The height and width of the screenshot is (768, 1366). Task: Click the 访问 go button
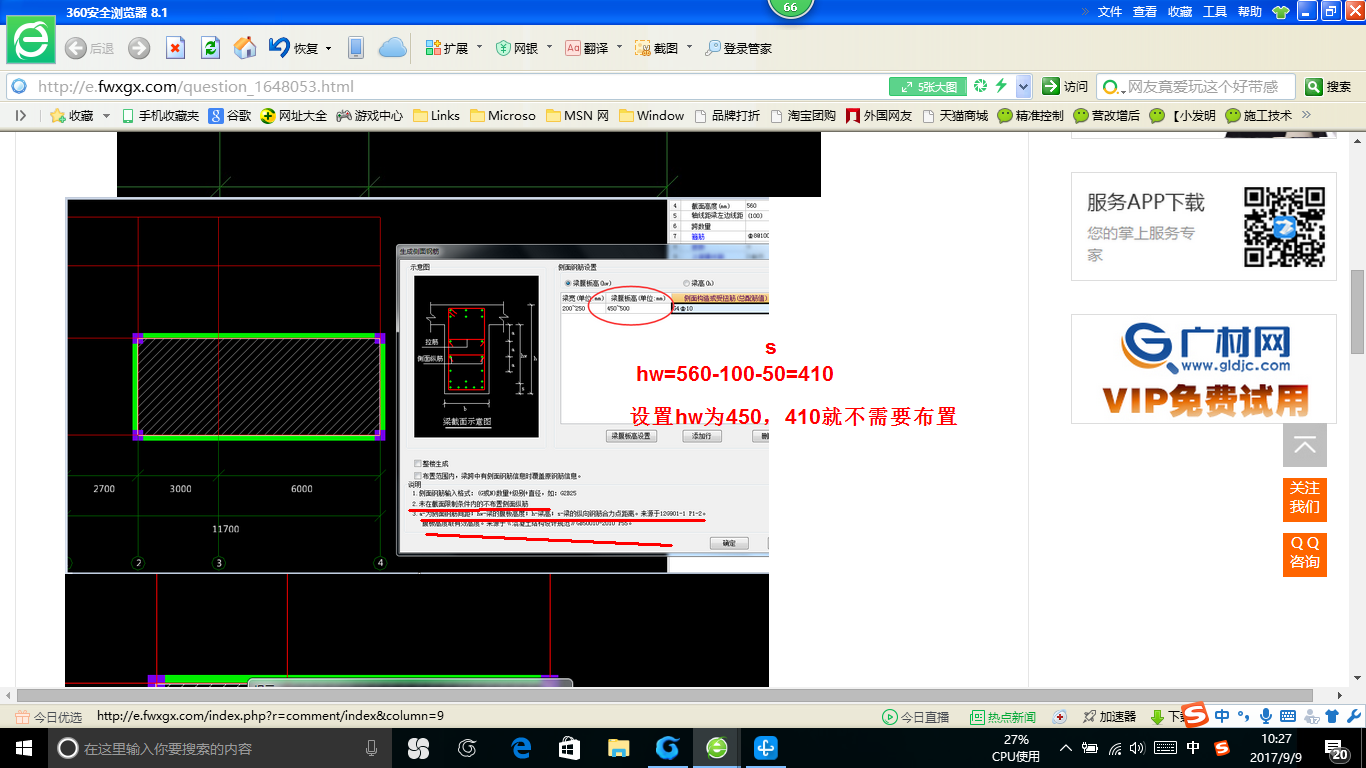point(1066,87)
